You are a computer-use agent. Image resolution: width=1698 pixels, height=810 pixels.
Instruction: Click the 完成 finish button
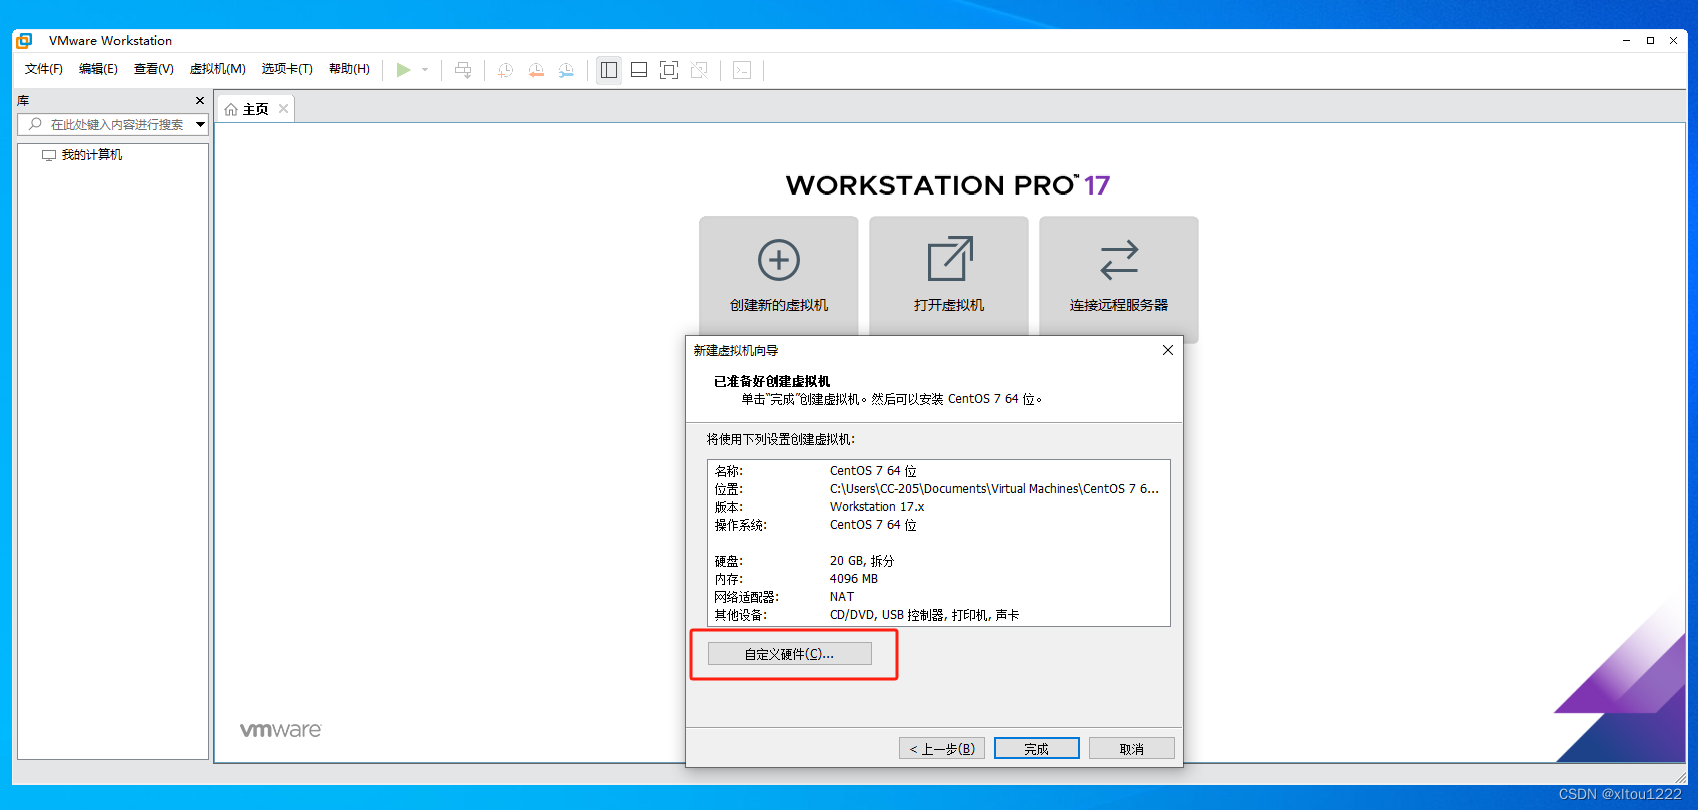point(1037,749)
